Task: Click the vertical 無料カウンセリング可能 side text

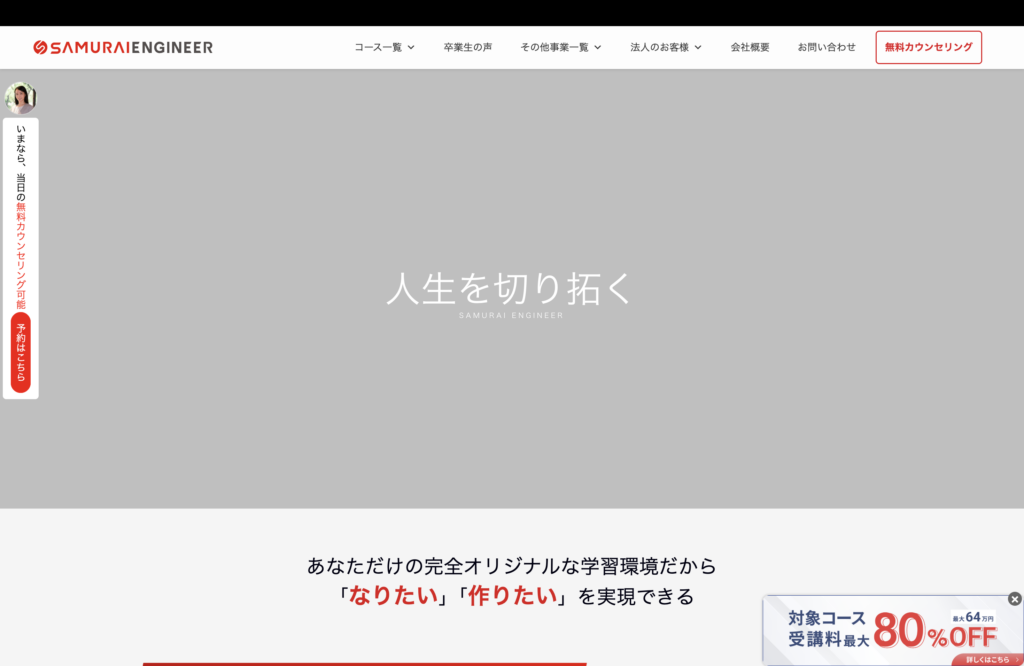Action: coord(21,255)
